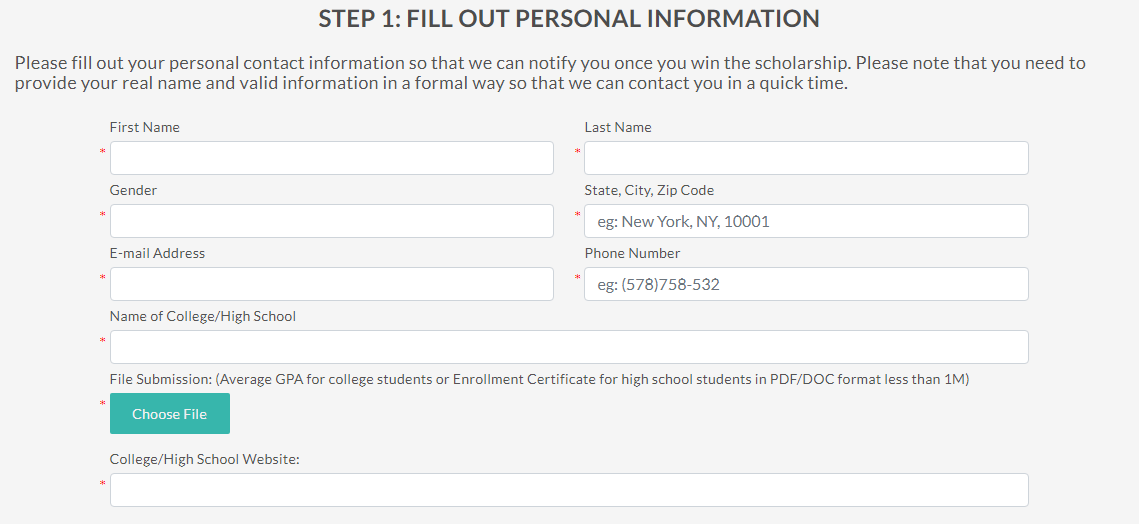Click the College/High School Website field

tap(569, 490)
